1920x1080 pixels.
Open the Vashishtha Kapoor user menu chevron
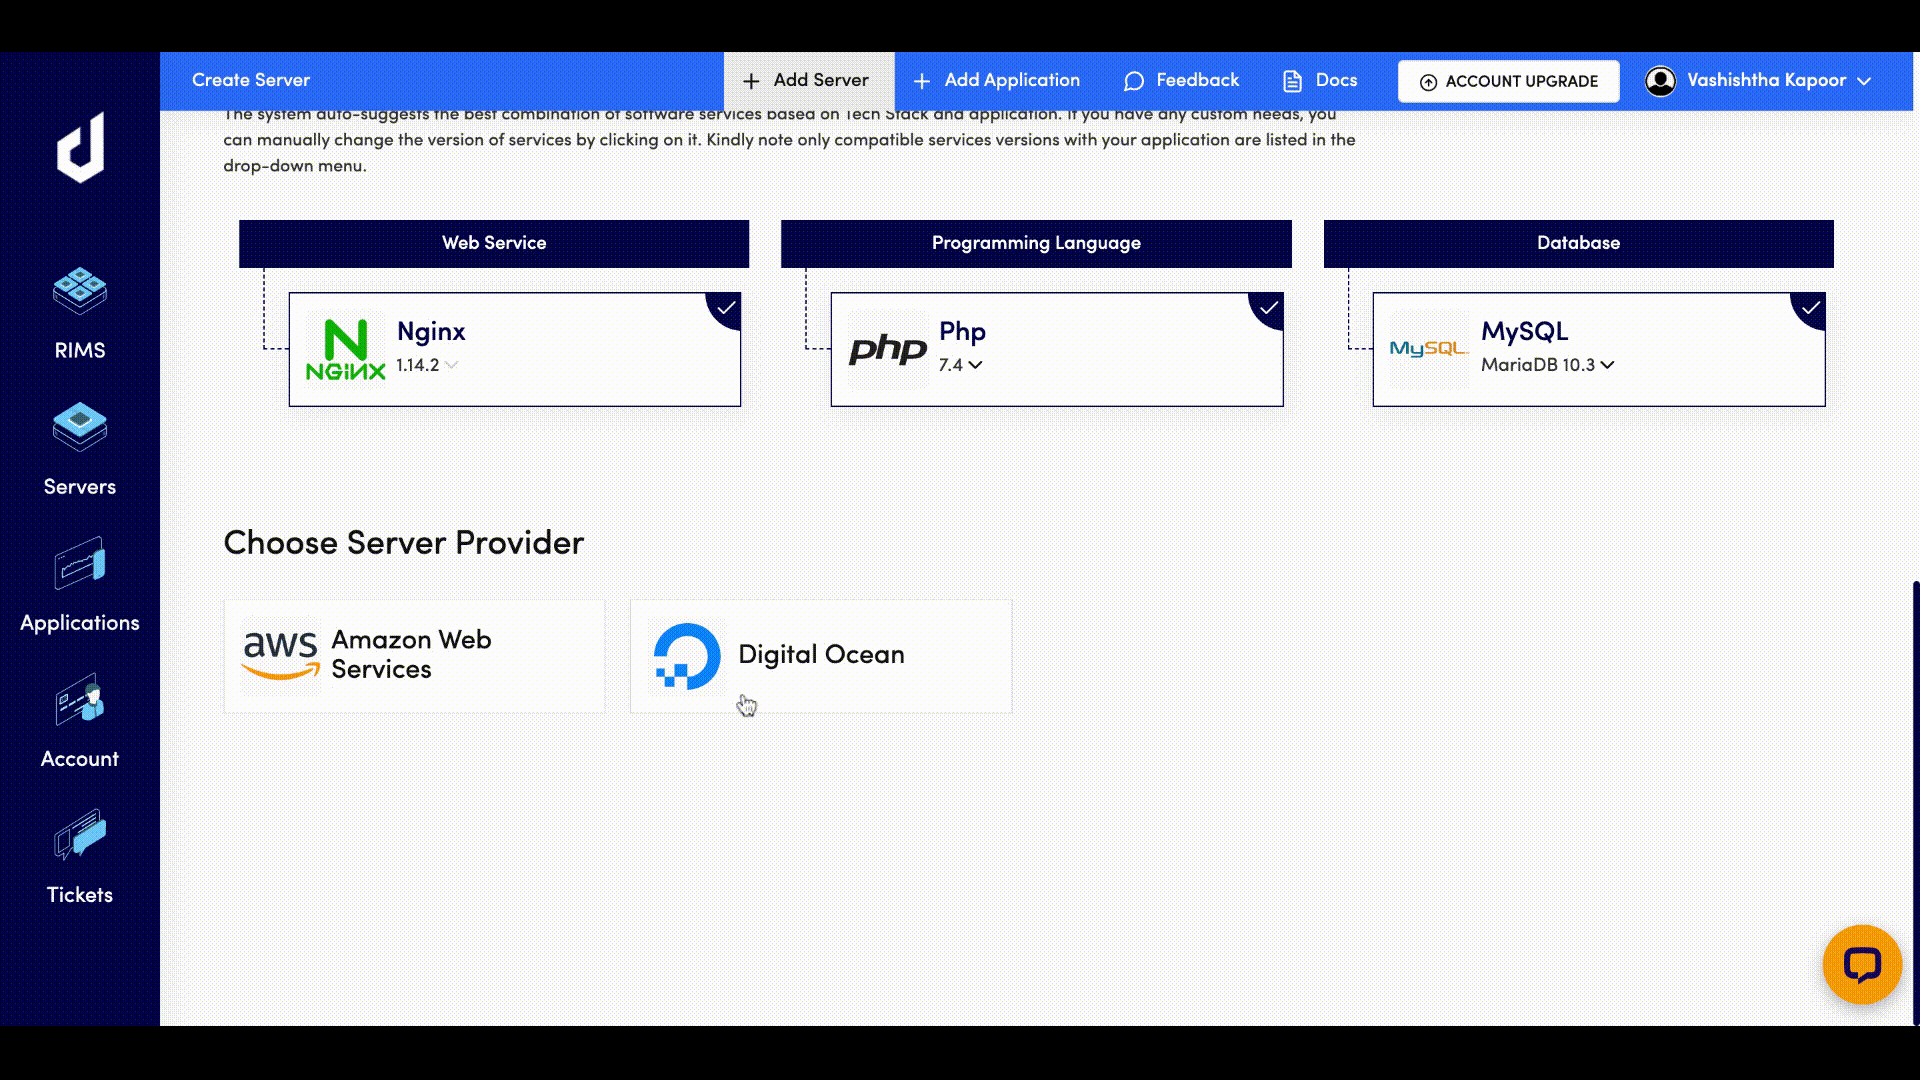(x=1864, y=81)
